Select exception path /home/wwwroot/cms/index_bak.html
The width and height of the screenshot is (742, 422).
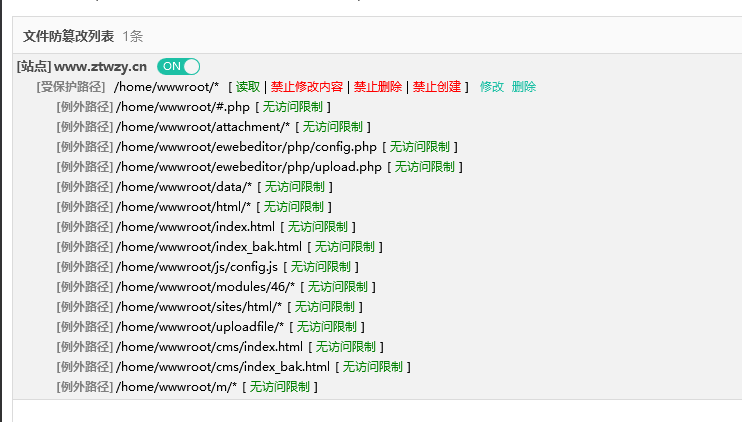coord(223,367)
